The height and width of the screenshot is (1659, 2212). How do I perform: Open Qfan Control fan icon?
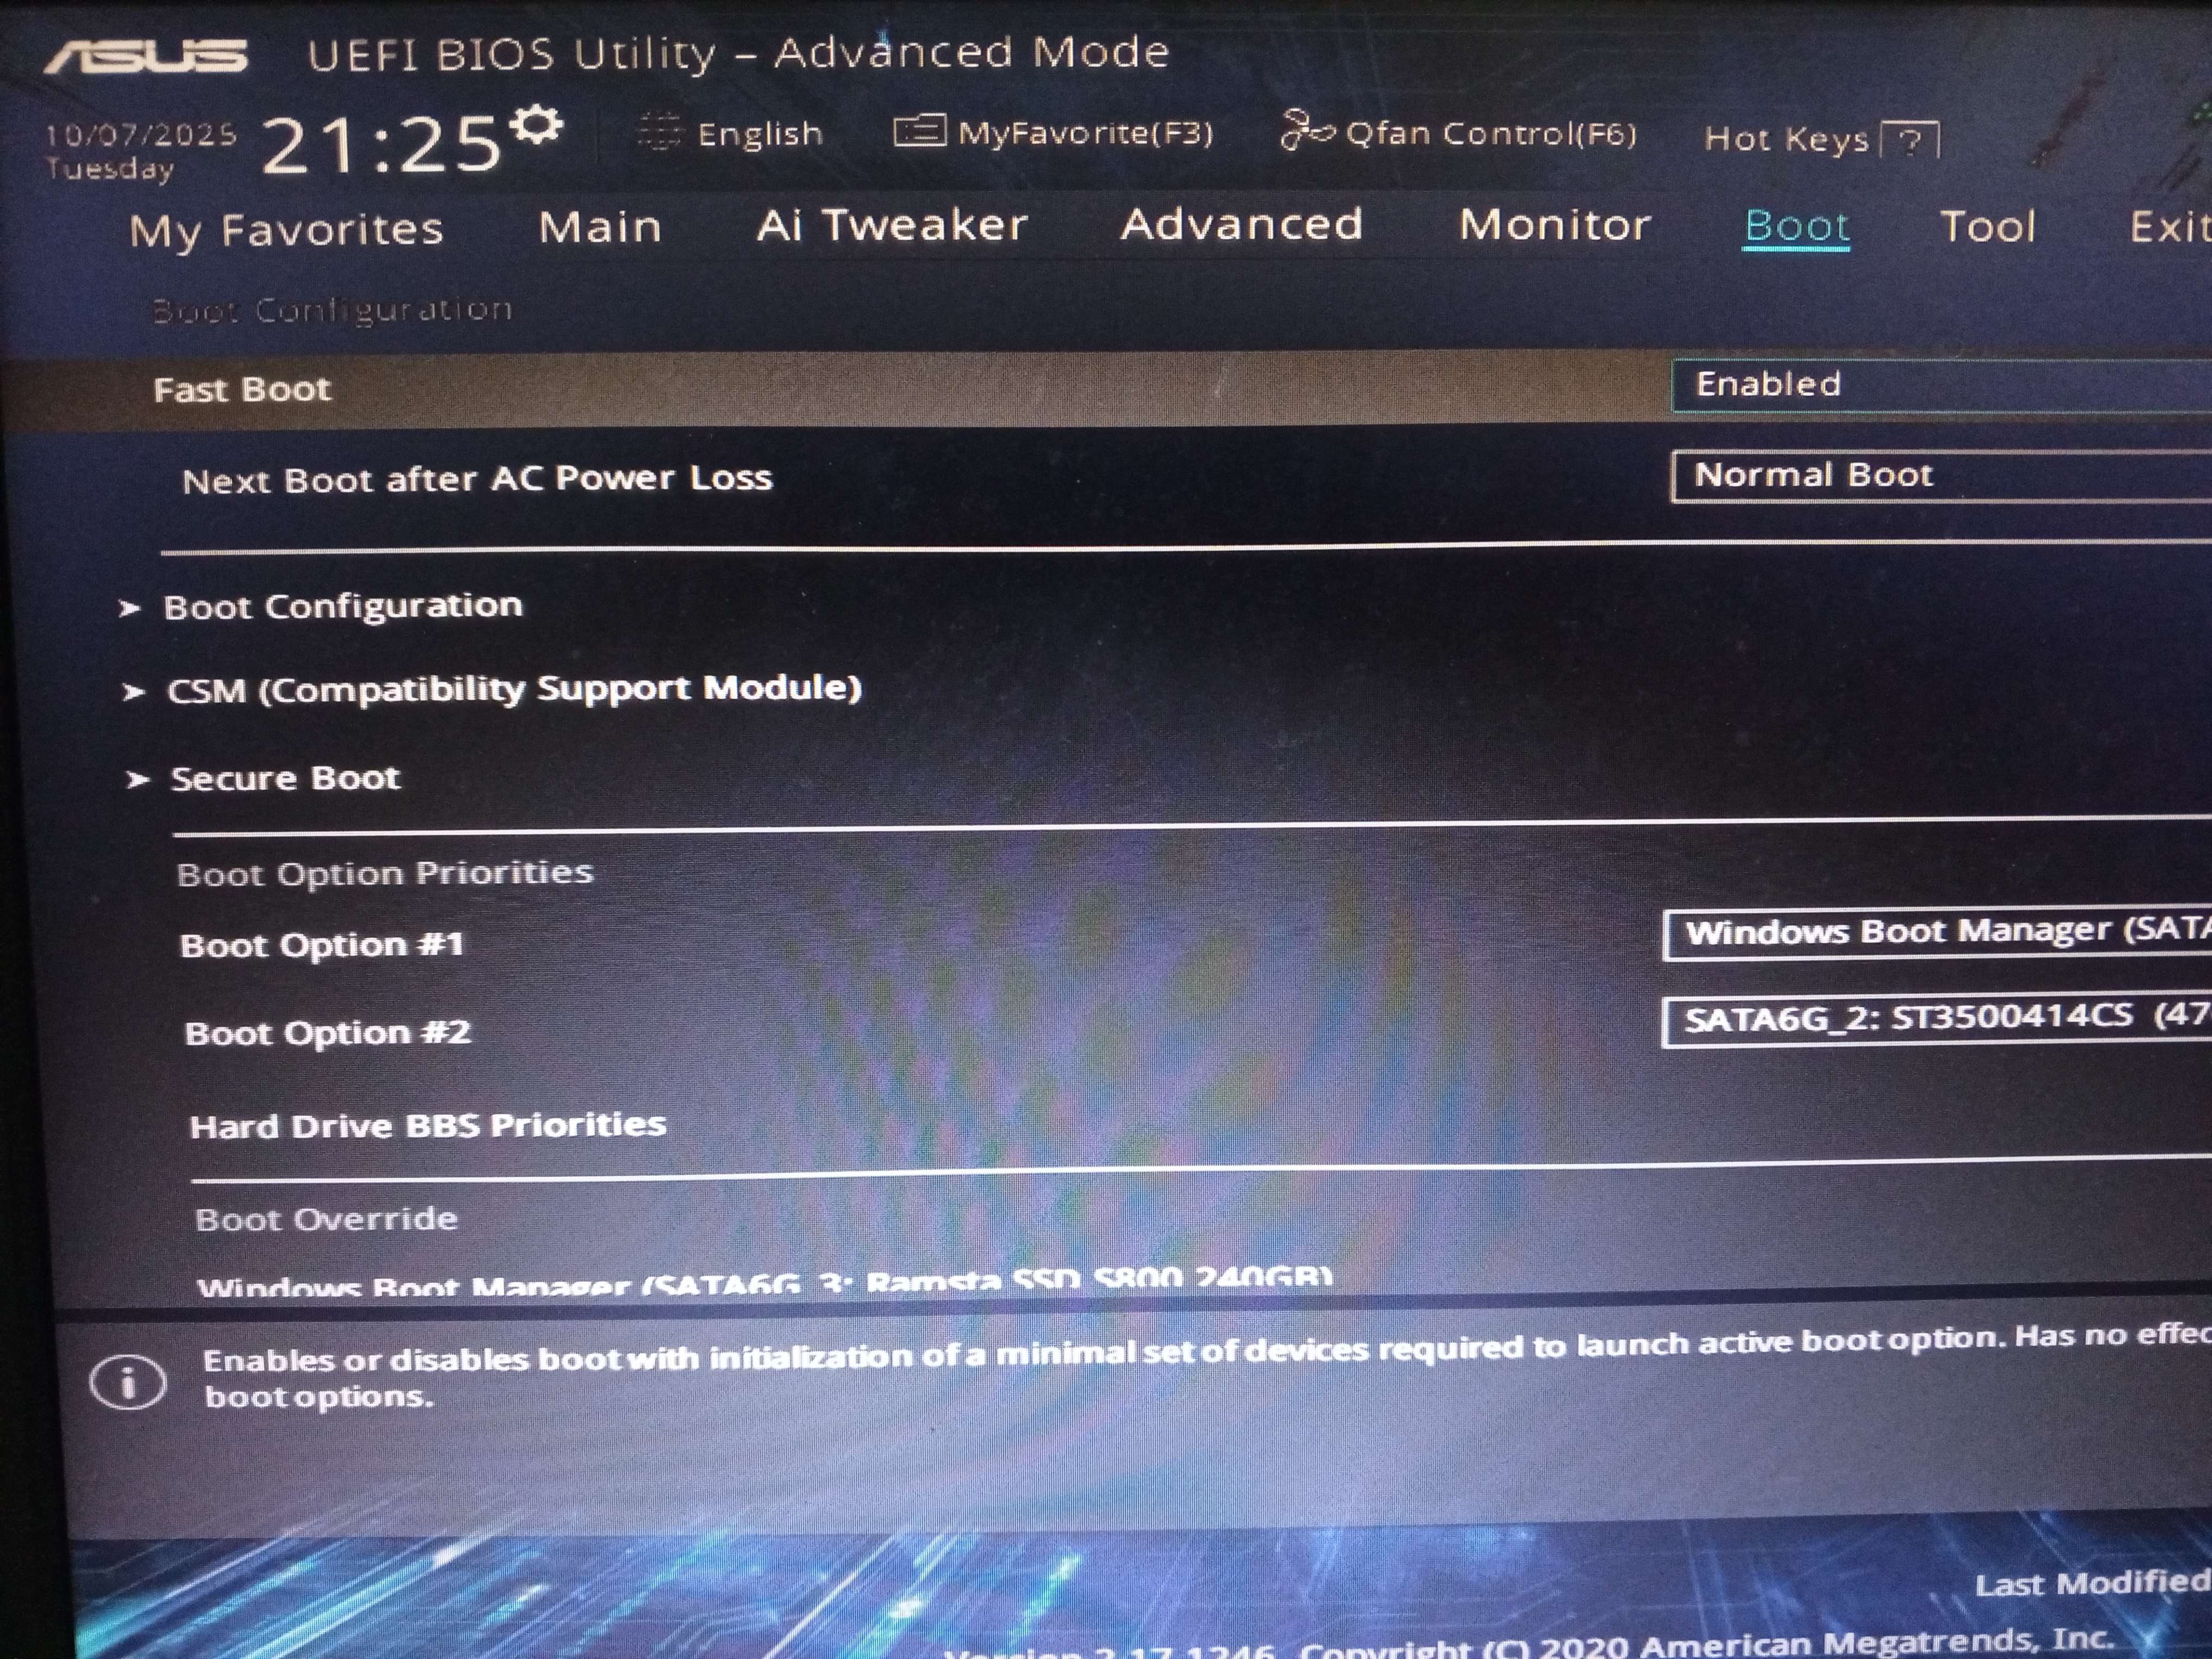[1307, 130]
